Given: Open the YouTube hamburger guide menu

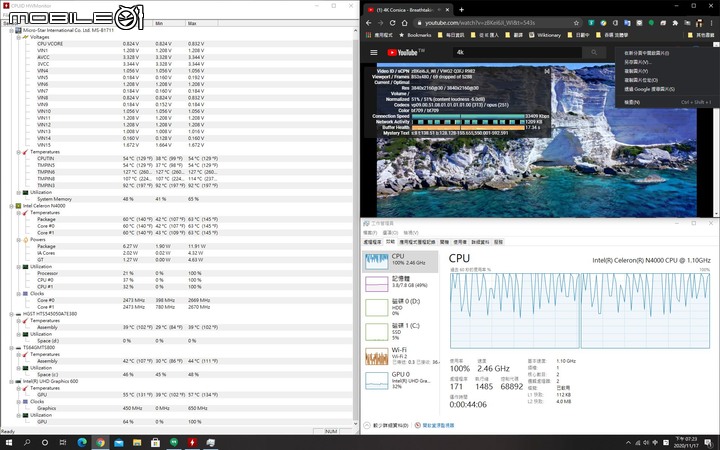Looking at the screenshot, I should click(x=374, y=52).
